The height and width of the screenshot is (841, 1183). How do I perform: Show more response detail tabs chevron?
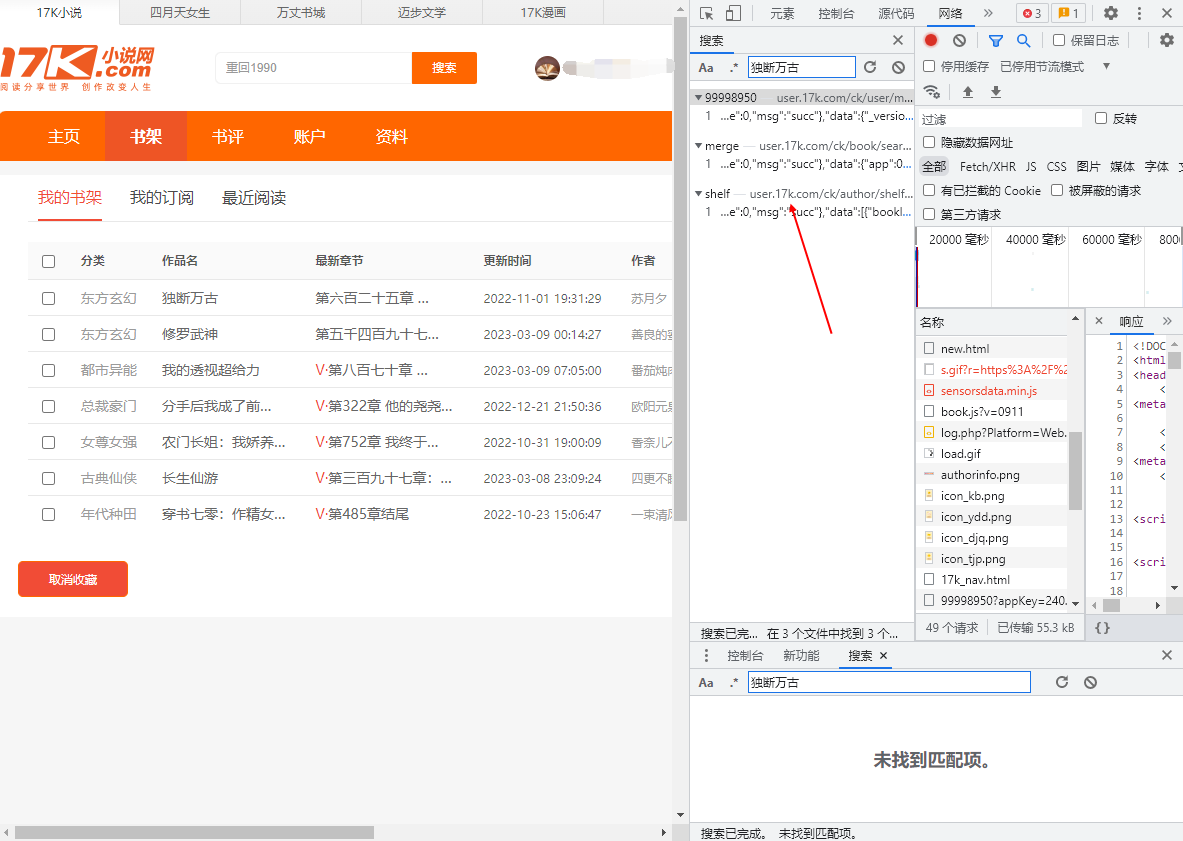tap(1167, 321)
